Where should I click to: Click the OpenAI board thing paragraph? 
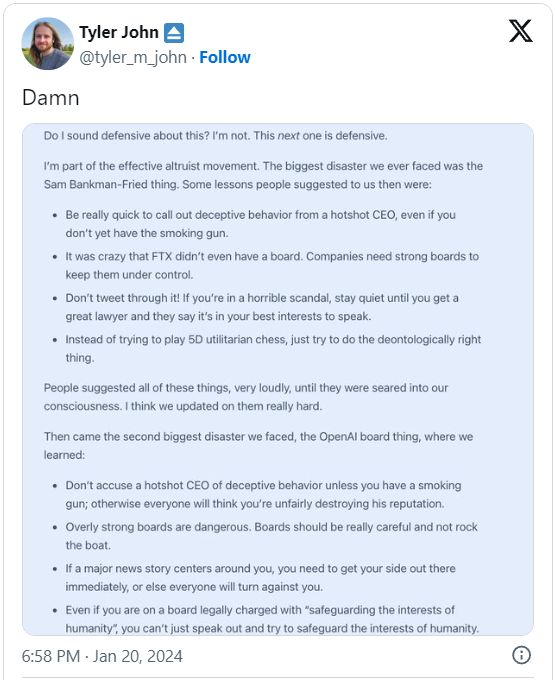pyautogui.click(x=258, y=445)
